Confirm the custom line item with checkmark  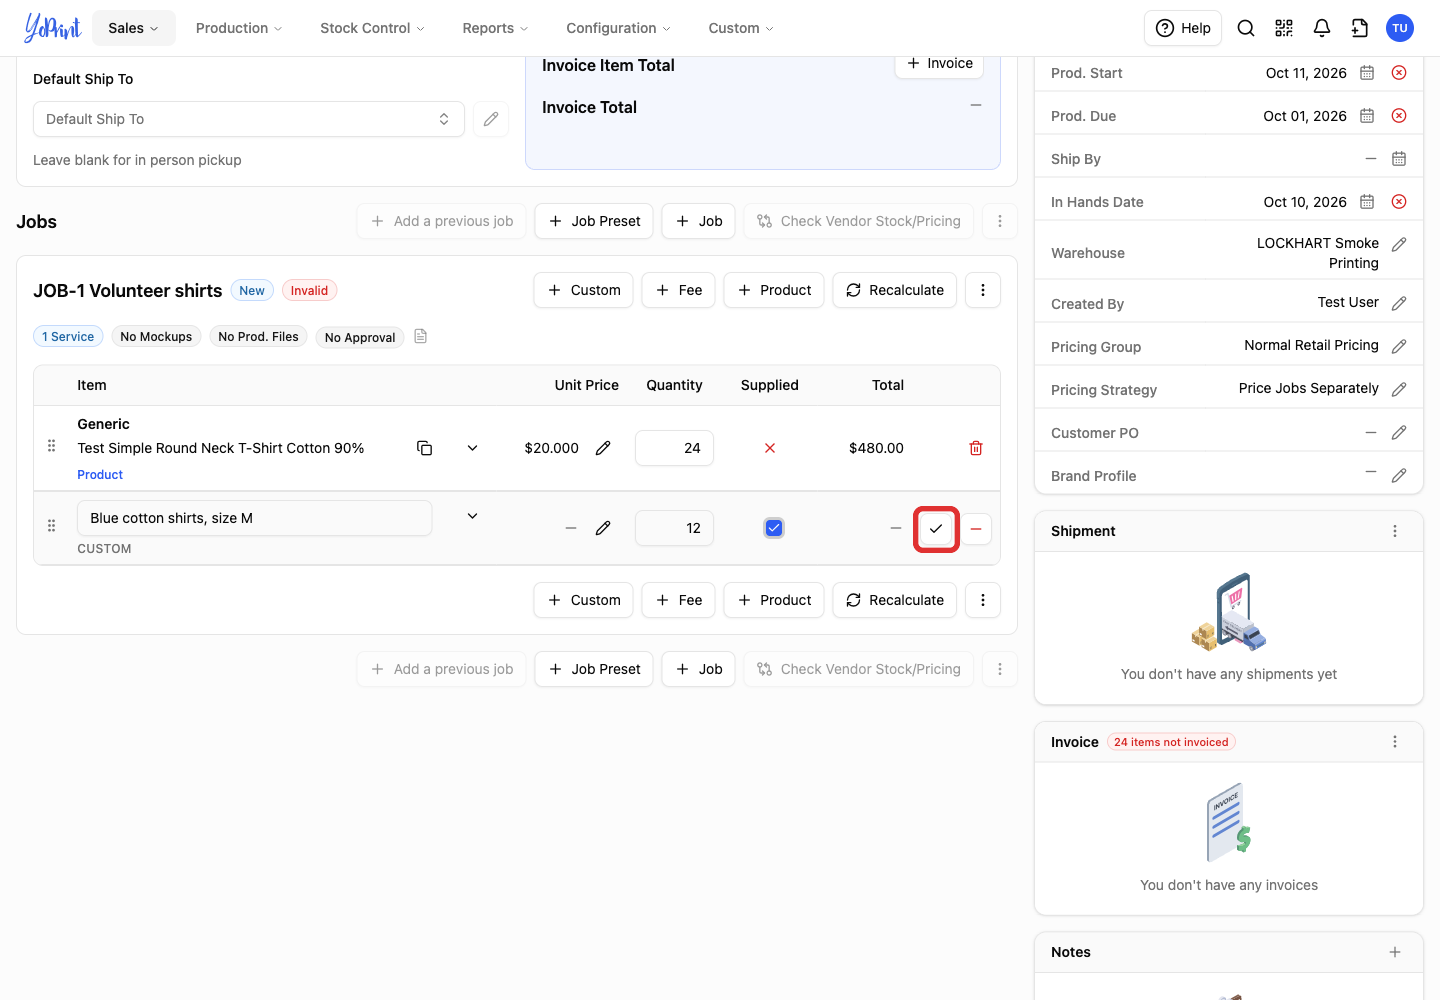click(x=936, y=529)
